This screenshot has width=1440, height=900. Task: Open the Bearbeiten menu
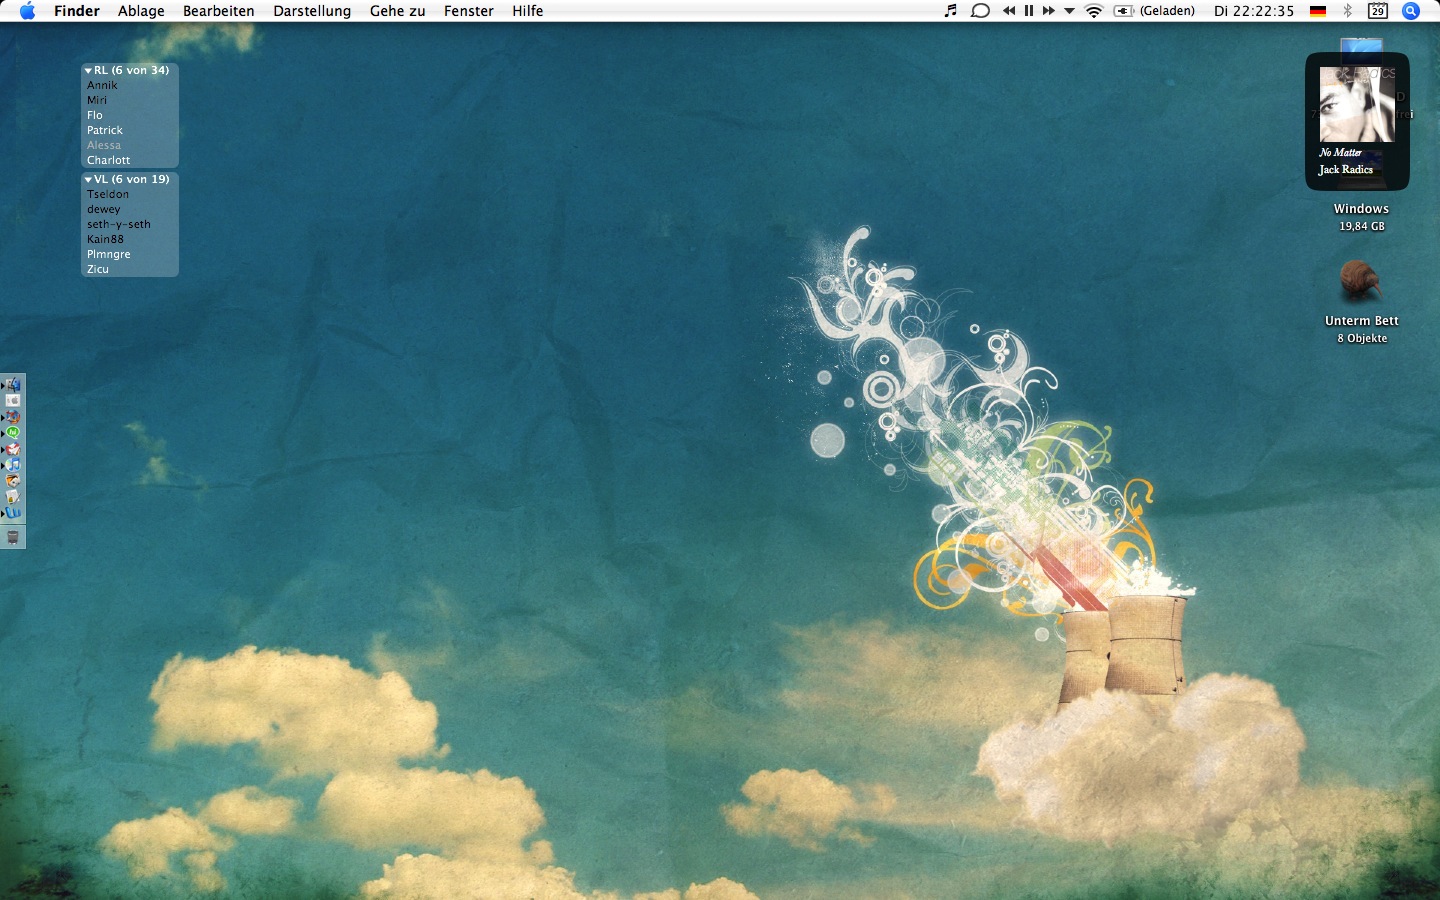tap(219, 11)
